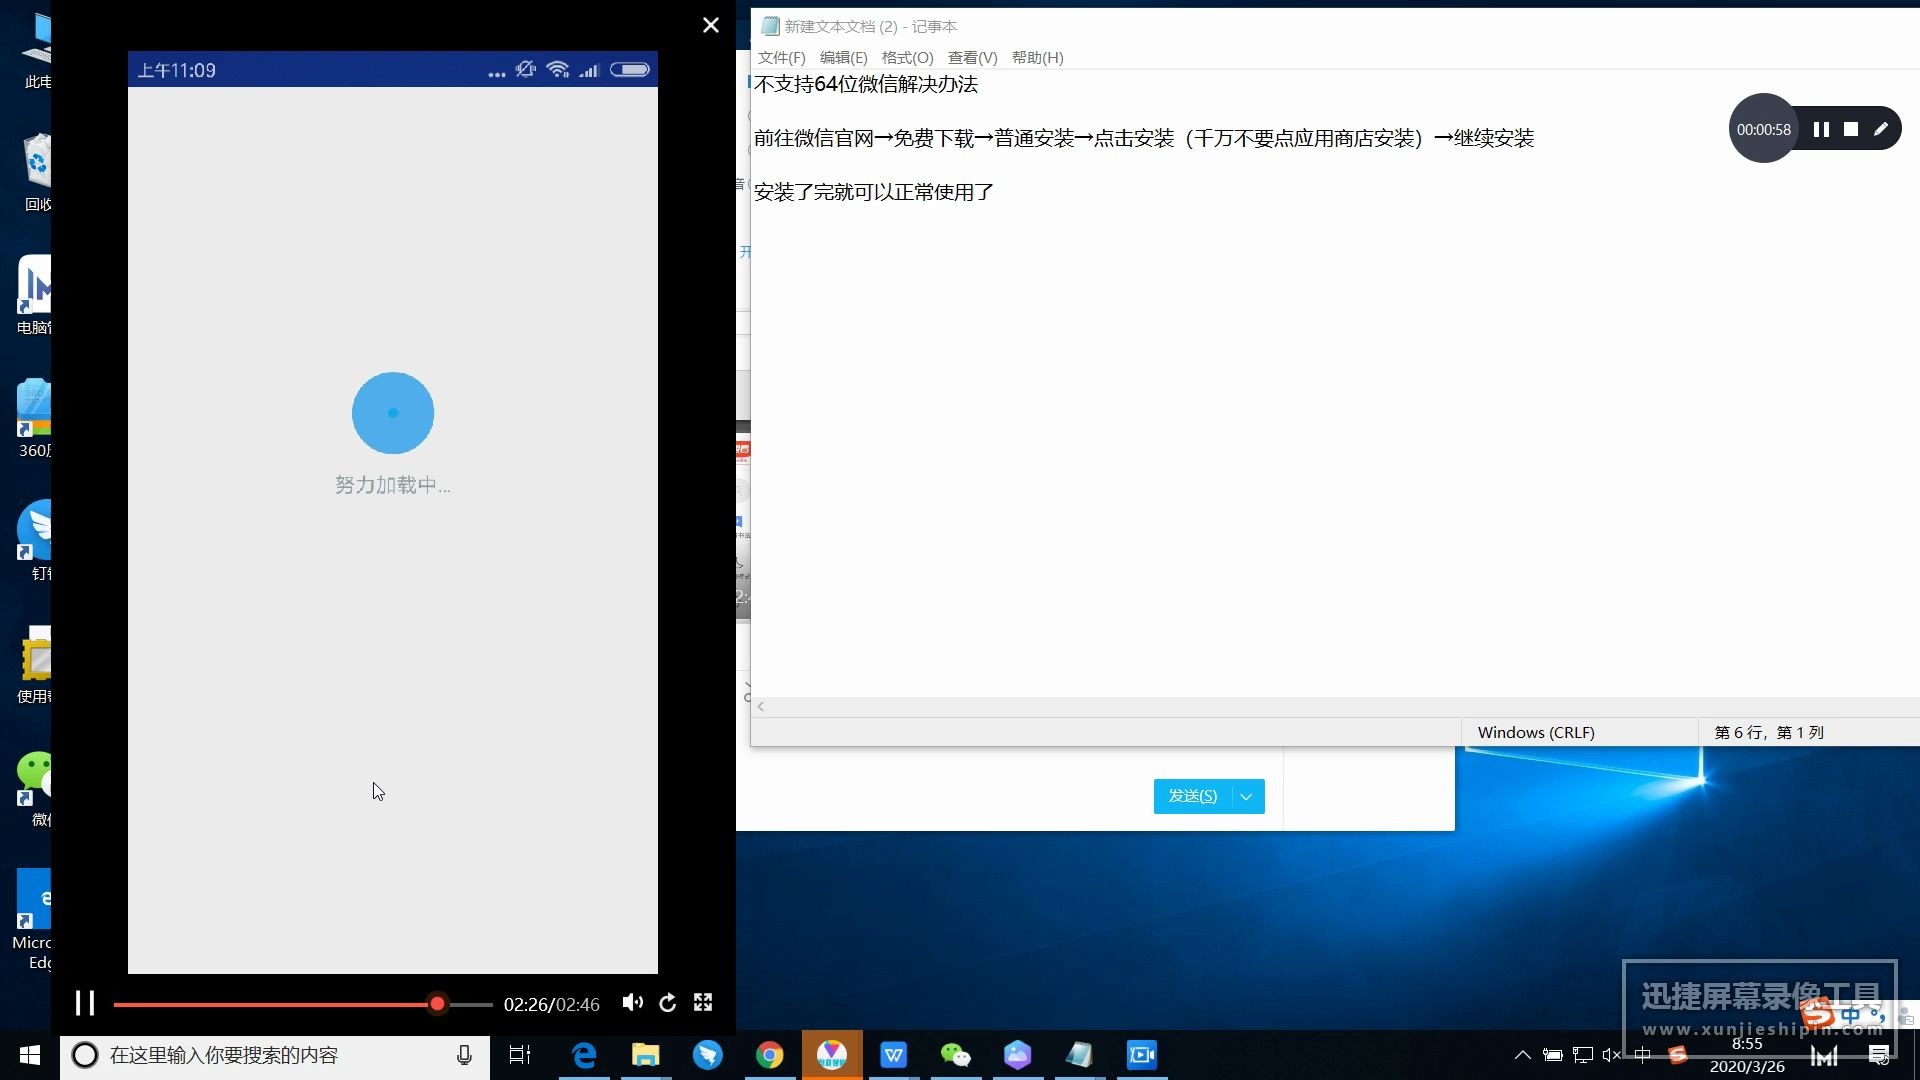Screen dimensions: 1920x1080
Task: Click the Chrome browser icon in taskbar
Action: click(x=767, y=1054)
